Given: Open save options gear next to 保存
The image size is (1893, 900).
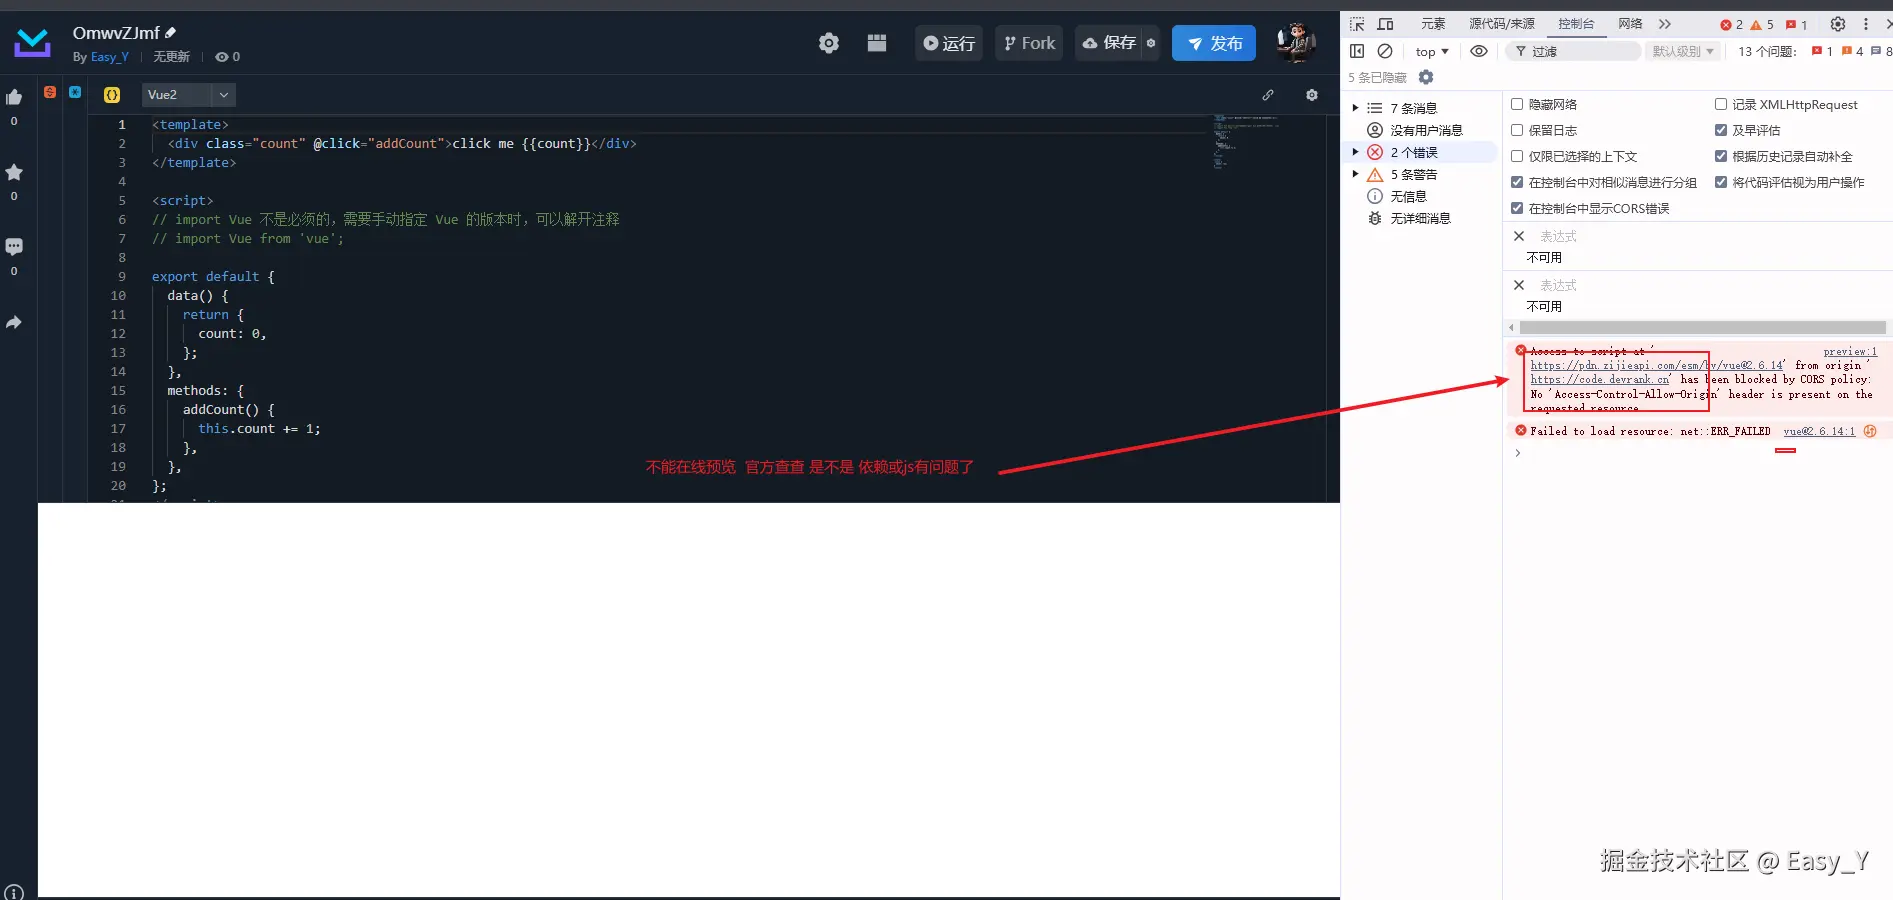Looking at the screenshot, I should [1151, 43].
